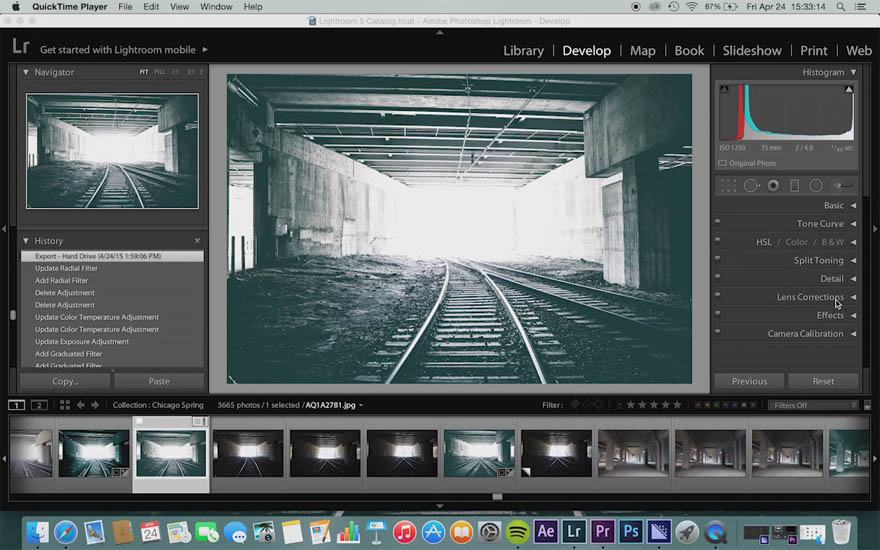Click the Lightroom Lr logo identity plate
The width and height of the screenshot is (880, 550).
coord(21,47)
